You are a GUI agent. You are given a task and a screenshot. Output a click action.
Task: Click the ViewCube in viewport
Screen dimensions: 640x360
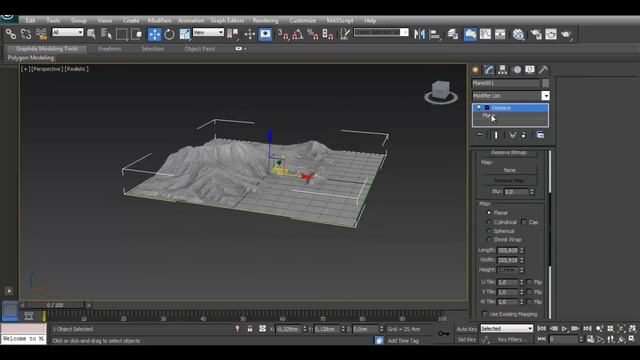click(441, 92)
